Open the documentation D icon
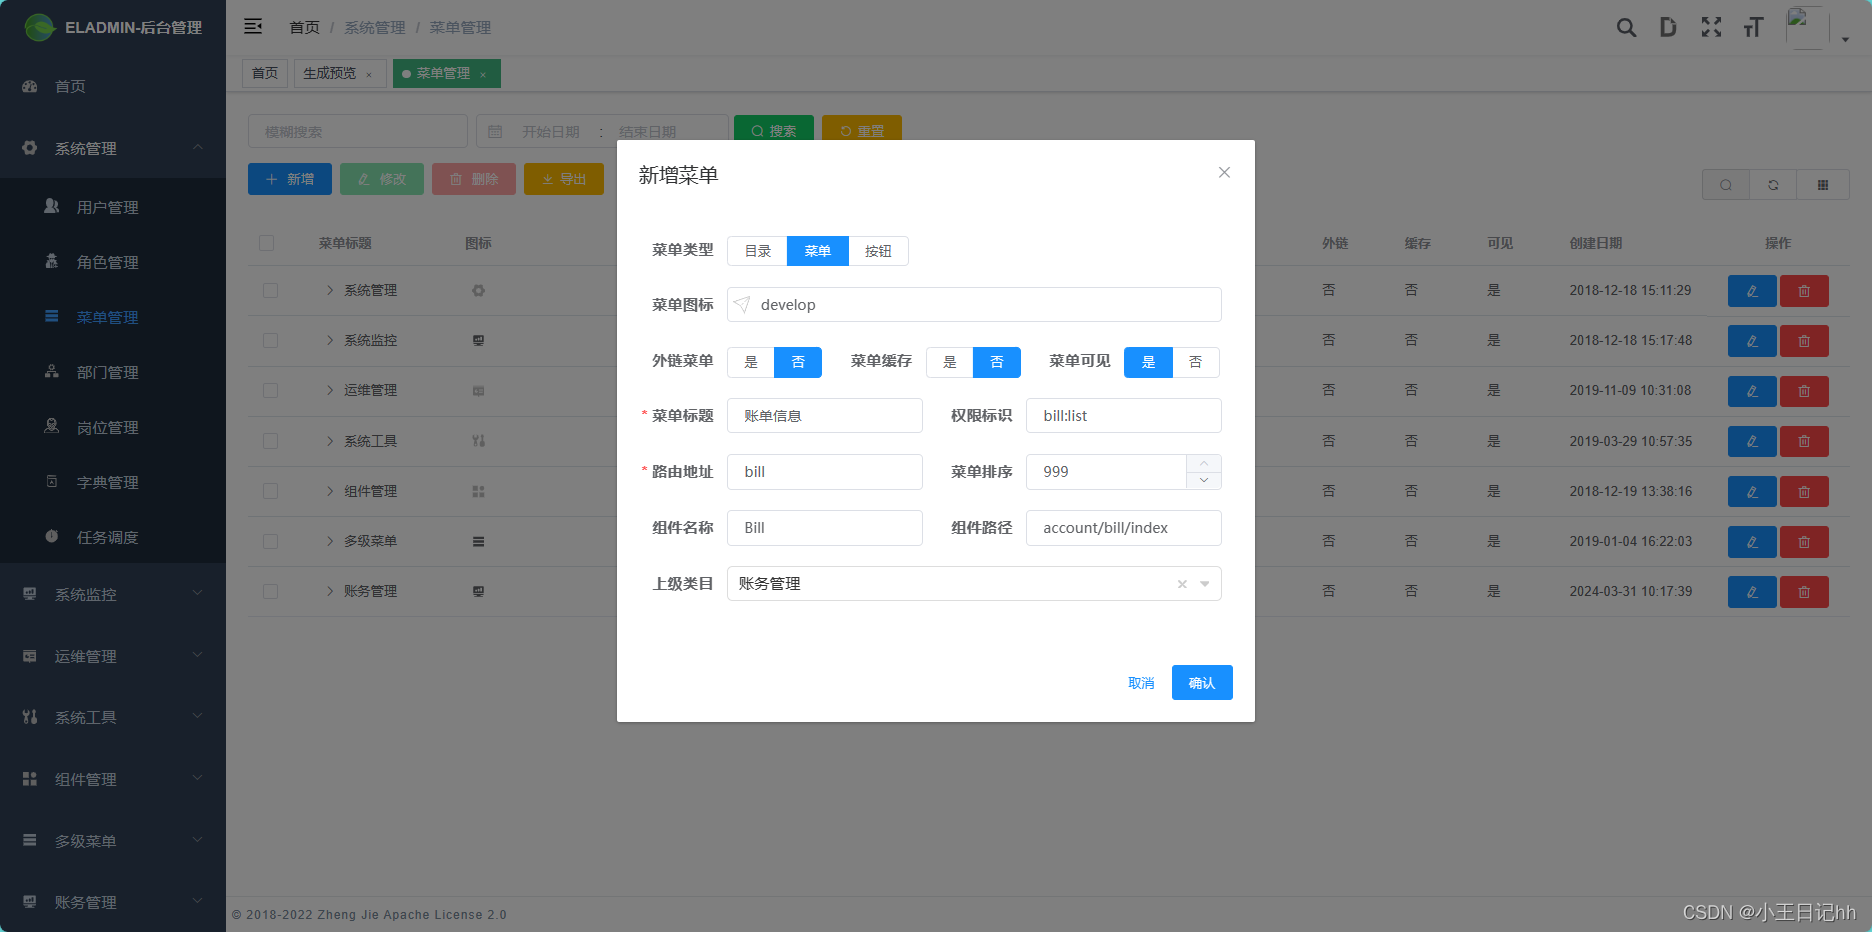 click(x=1668, y=27)
